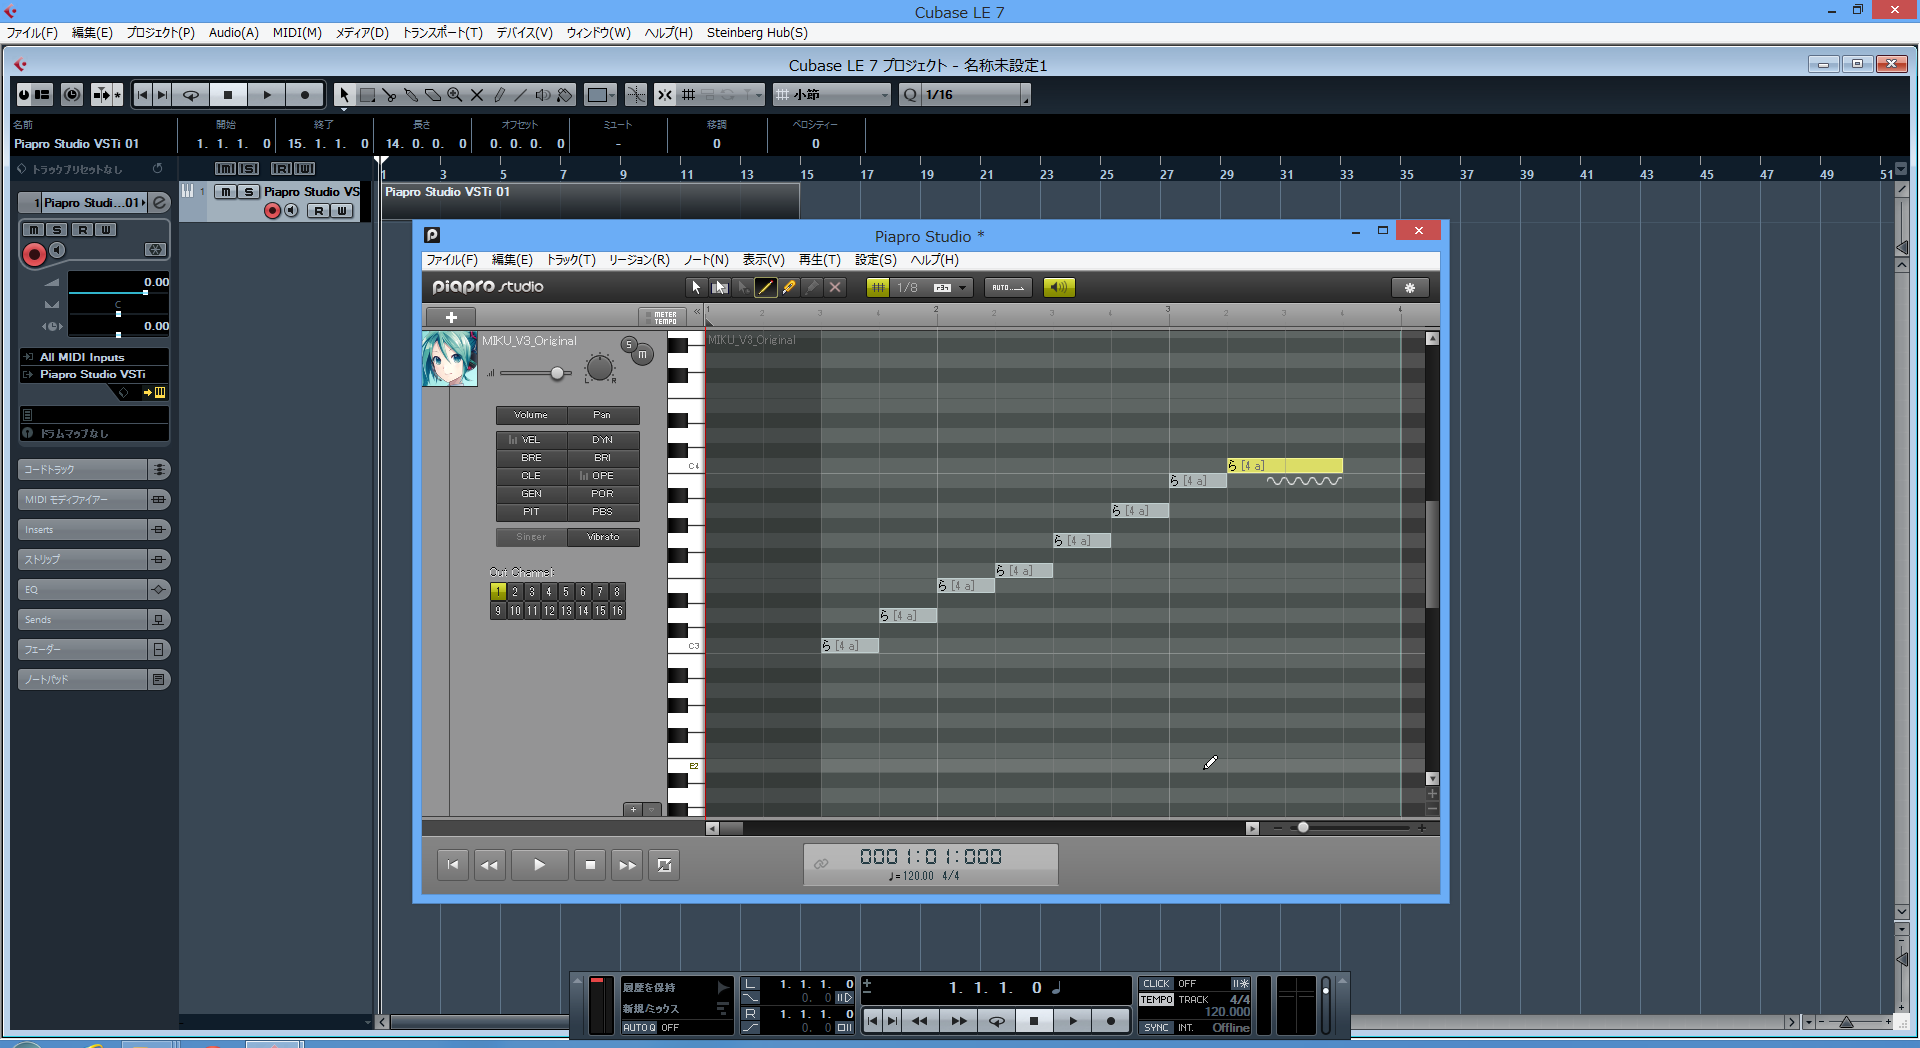Click Piapro horizontal zoom slider handle

(x=1303, y=828)
